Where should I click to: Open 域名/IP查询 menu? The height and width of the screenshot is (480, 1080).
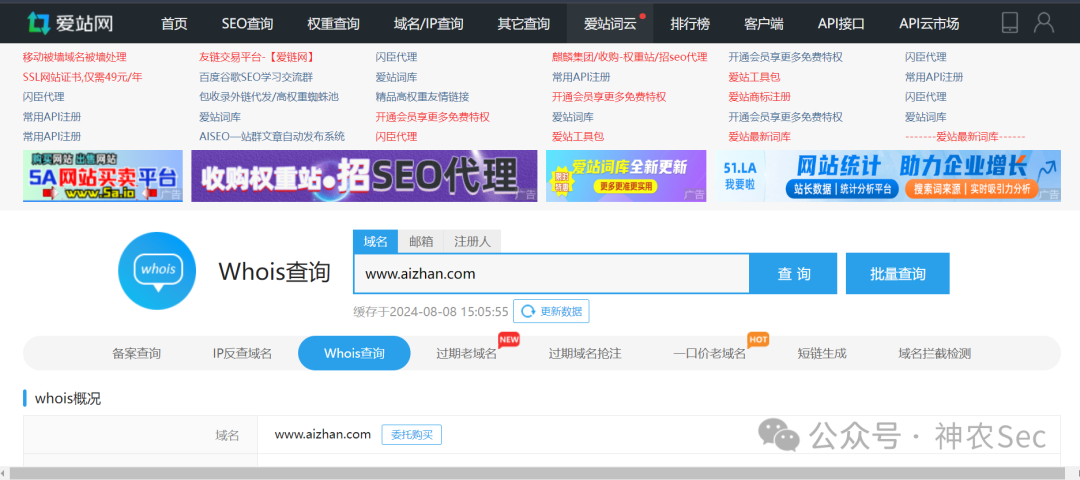(x=428, y=24)
